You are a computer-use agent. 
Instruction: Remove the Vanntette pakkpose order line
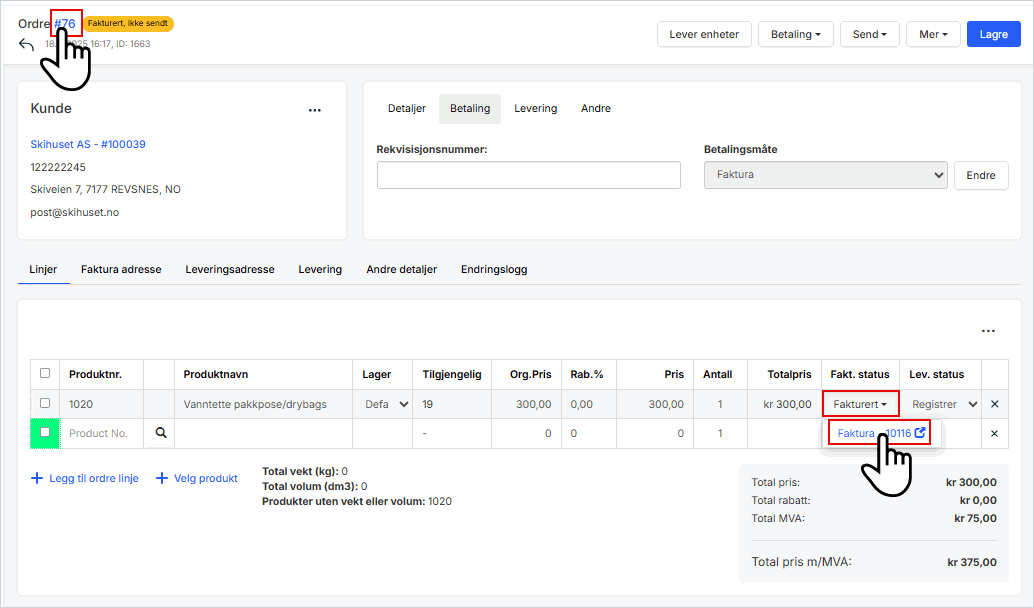tap(994, 404)
